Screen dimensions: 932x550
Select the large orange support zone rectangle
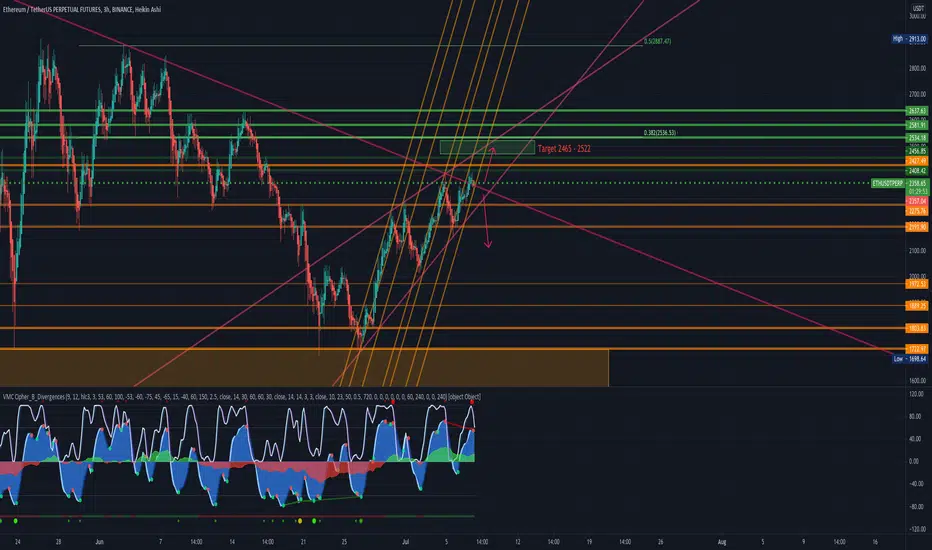tap(304, 368)
